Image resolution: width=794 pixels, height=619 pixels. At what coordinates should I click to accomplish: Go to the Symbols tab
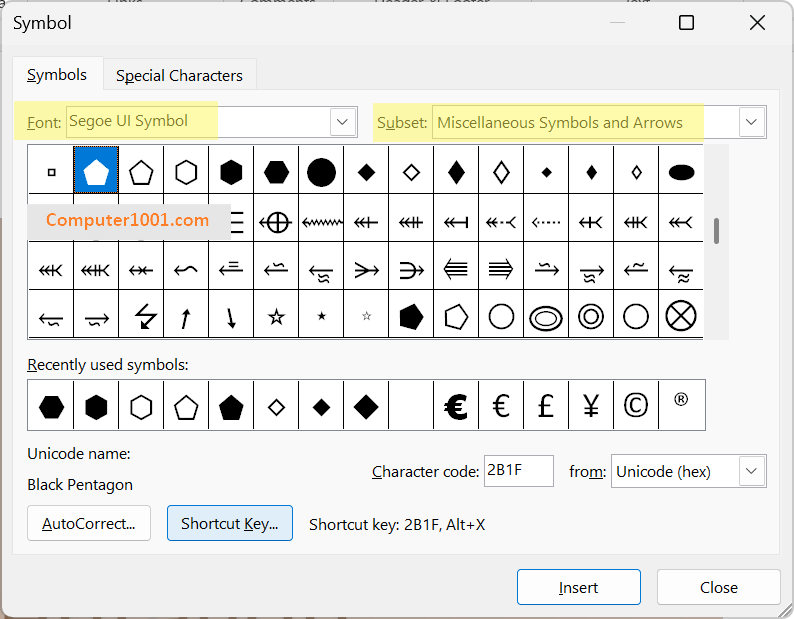pos(57,75)
